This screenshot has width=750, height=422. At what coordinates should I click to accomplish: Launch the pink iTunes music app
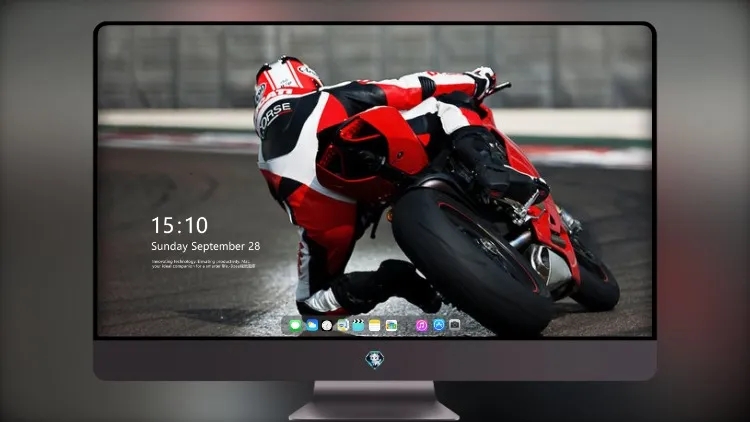[421, 326]
